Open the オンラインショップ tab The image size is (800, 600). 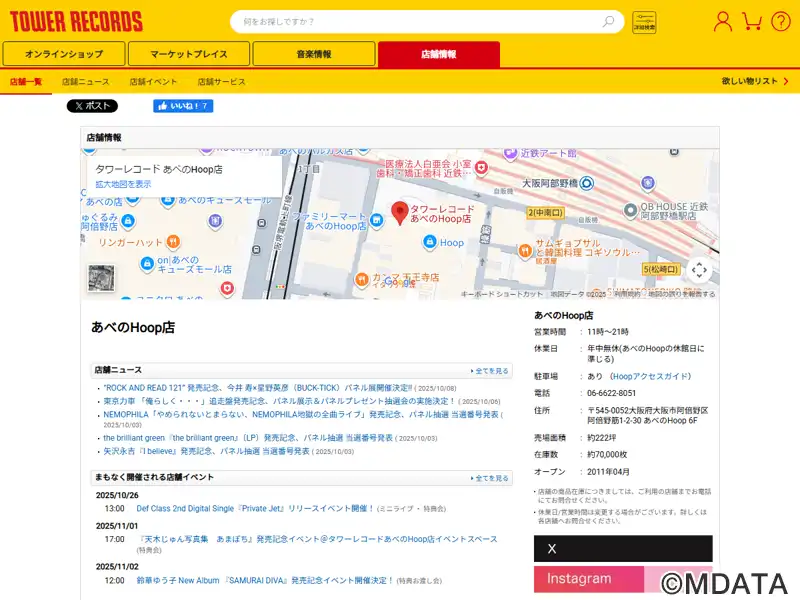click(x=64, y=54)
